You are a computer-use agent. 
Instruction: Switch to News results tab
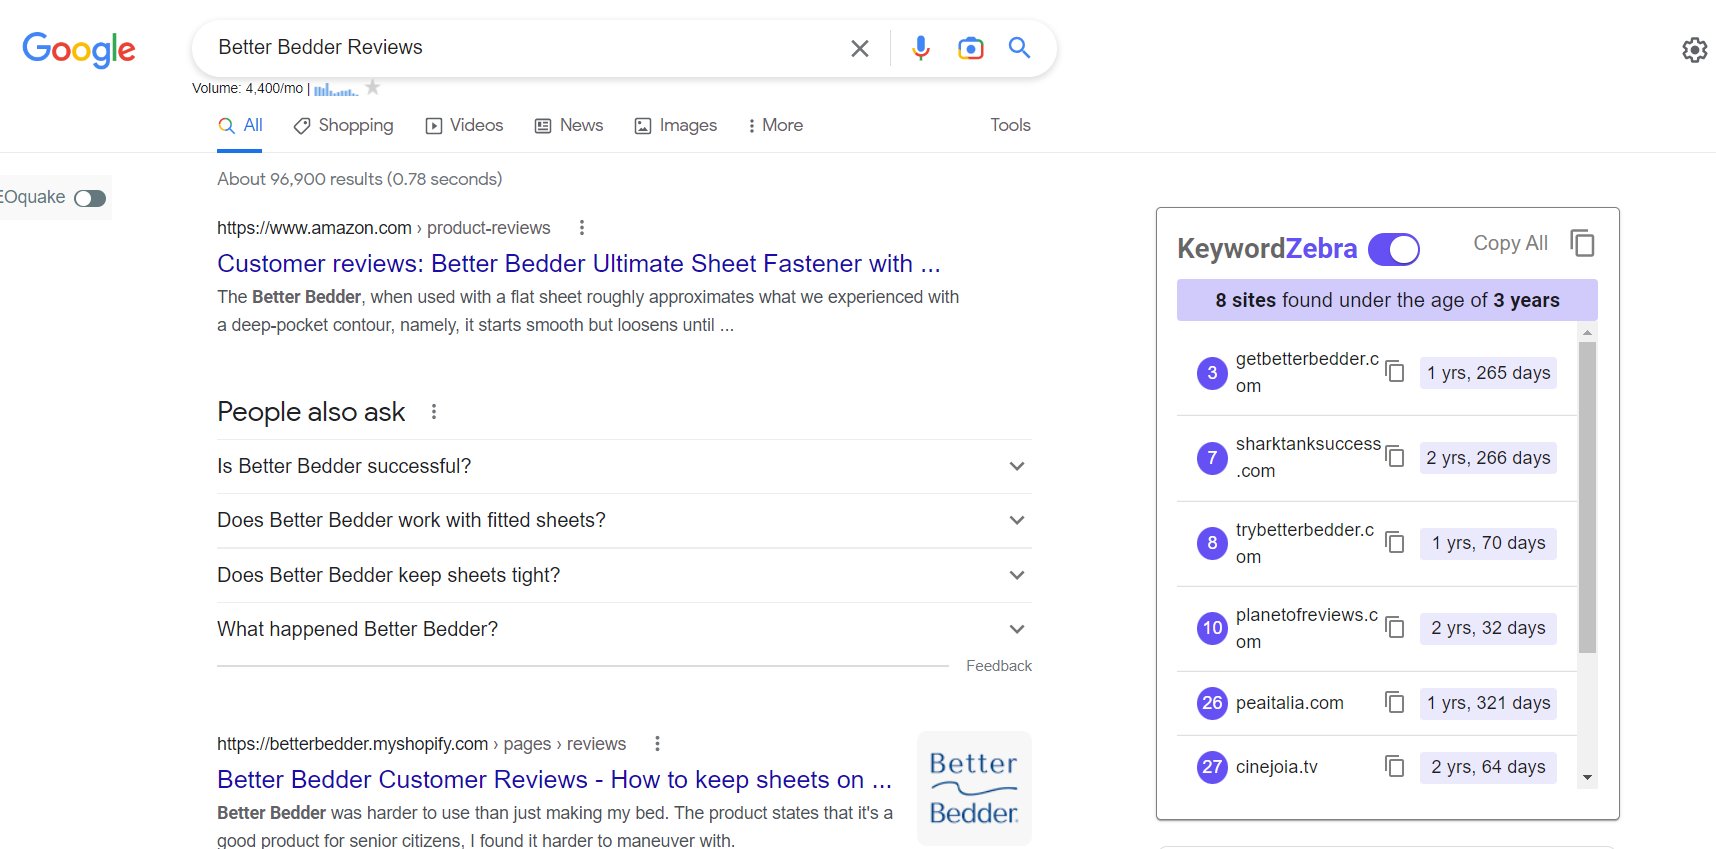pyautogui.click(x=569, y=125)
